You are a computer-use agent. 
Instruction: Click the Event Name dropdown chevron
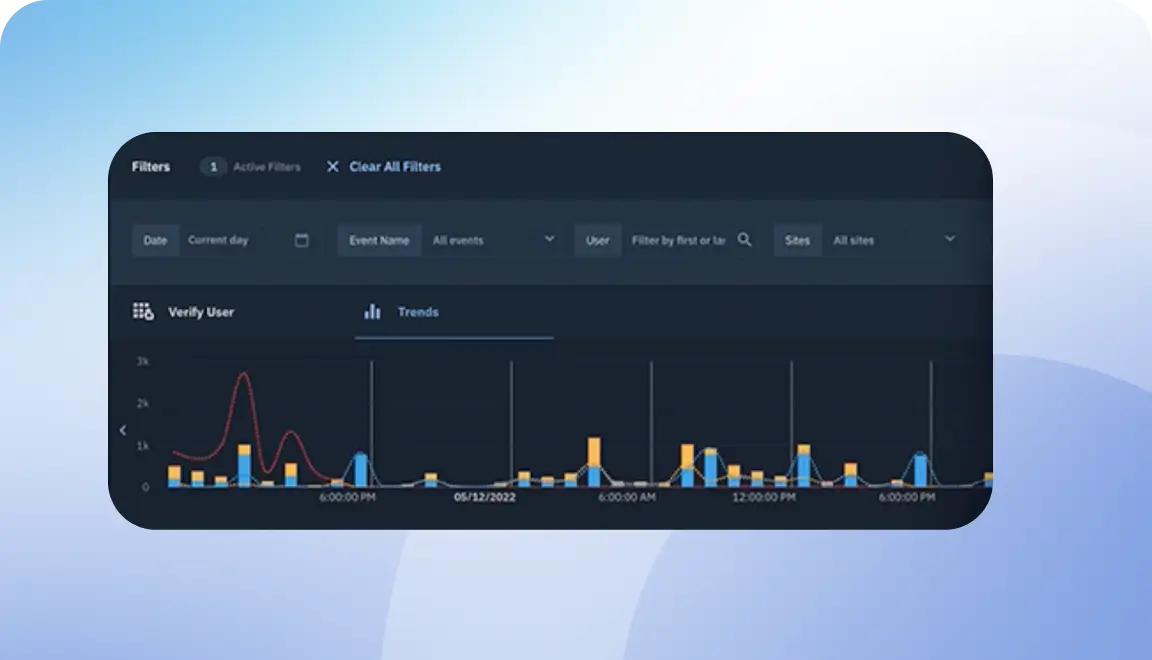coord(549,239)
